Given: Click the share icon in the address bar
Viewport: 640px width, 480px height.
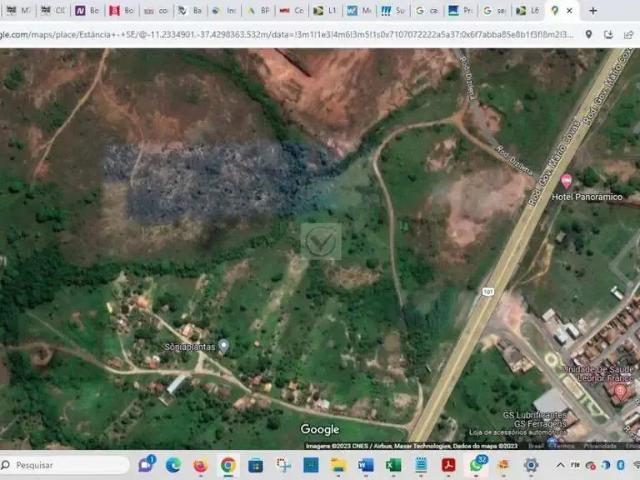Looking at the screenshot, I should pyautogui.click(x=628, y=35).
